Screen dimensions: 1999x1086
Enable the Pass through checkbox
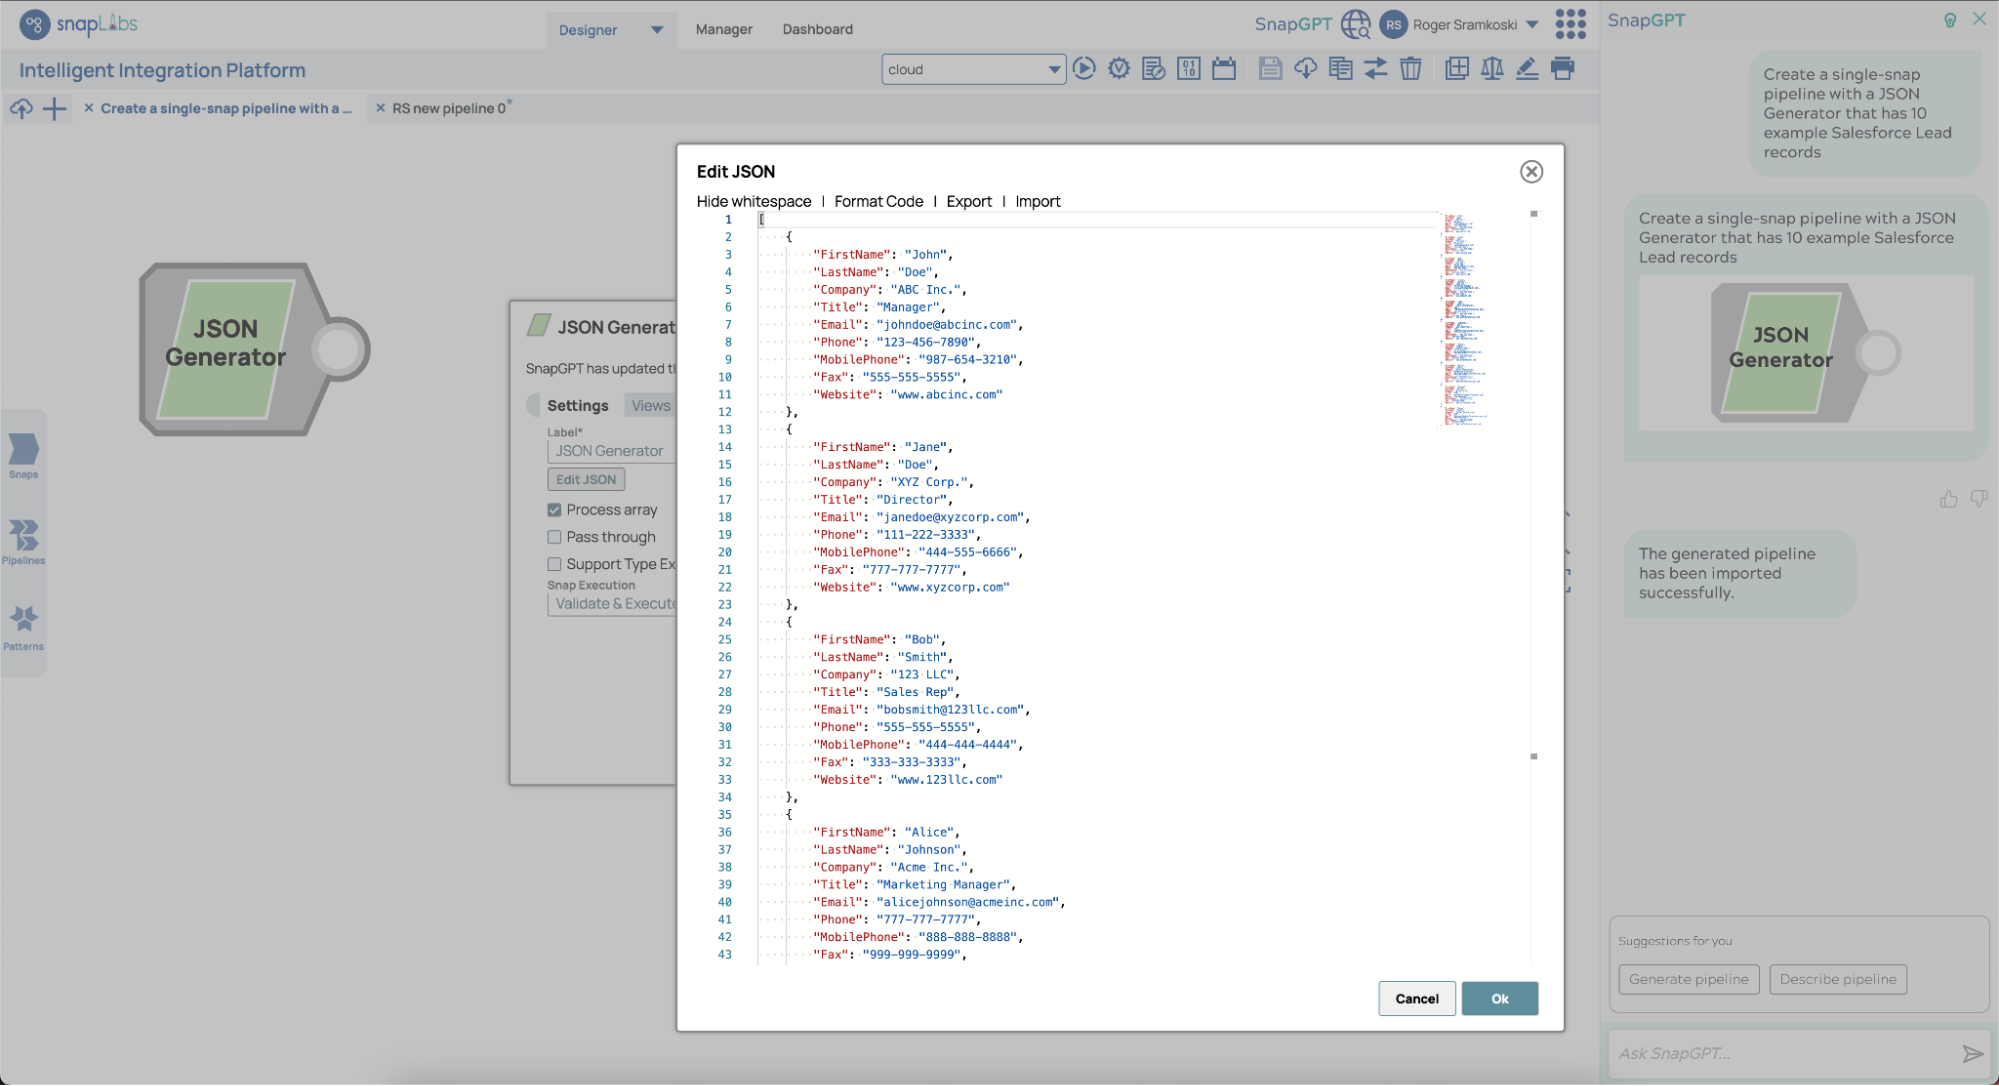pos(555,537)
